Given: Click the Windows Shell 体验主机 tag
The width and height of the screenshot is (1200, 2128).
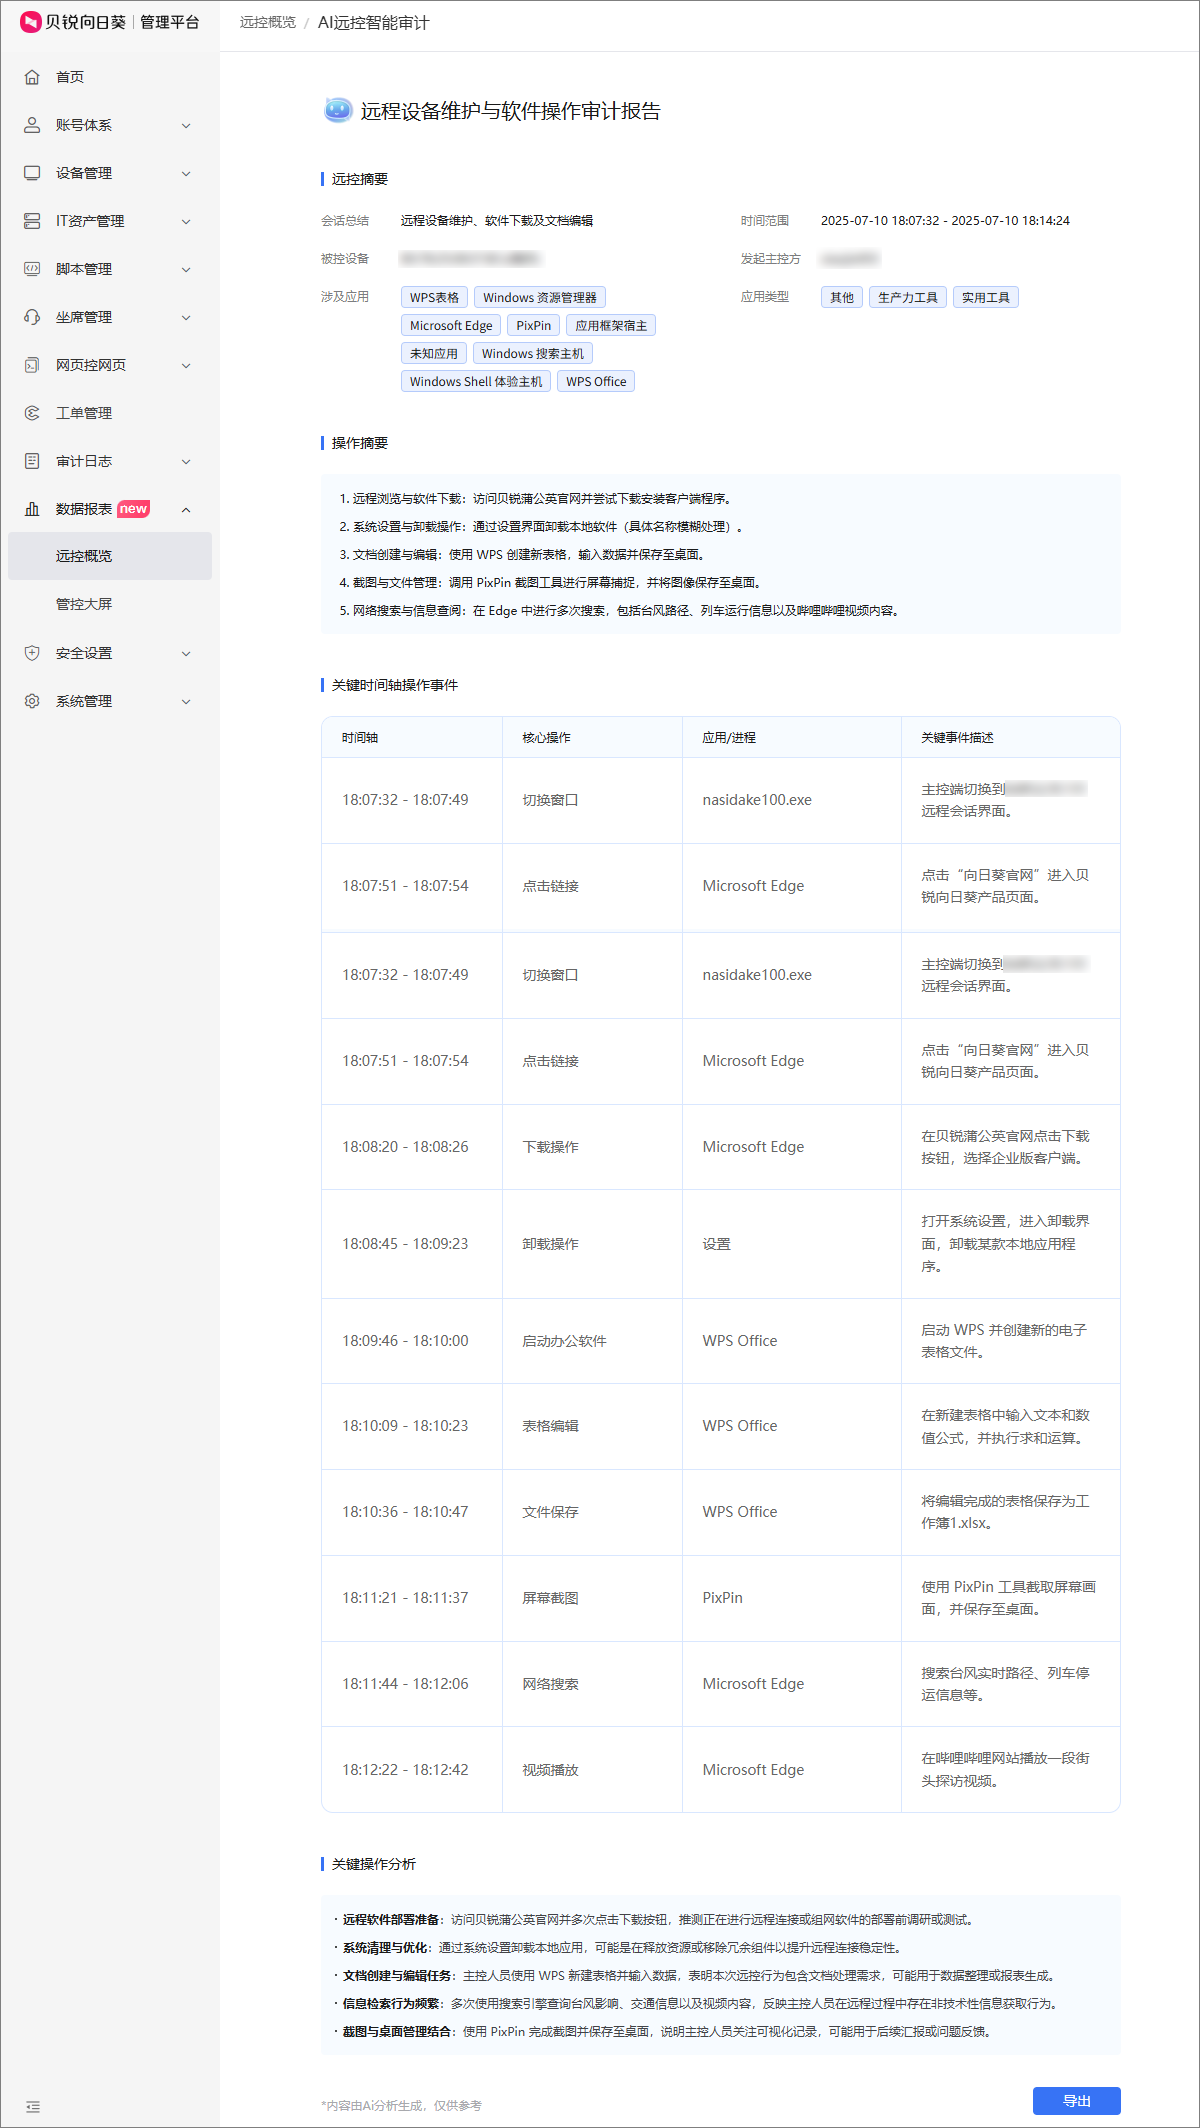Looking at the screenshot, I should (x=476, y=381).
